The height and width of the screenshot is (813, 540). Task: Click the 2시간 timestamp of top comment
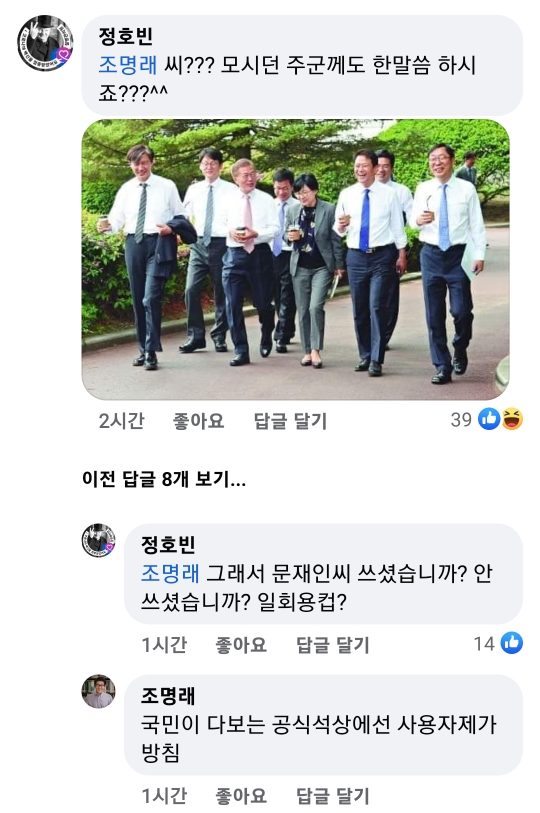click(121, 420)
